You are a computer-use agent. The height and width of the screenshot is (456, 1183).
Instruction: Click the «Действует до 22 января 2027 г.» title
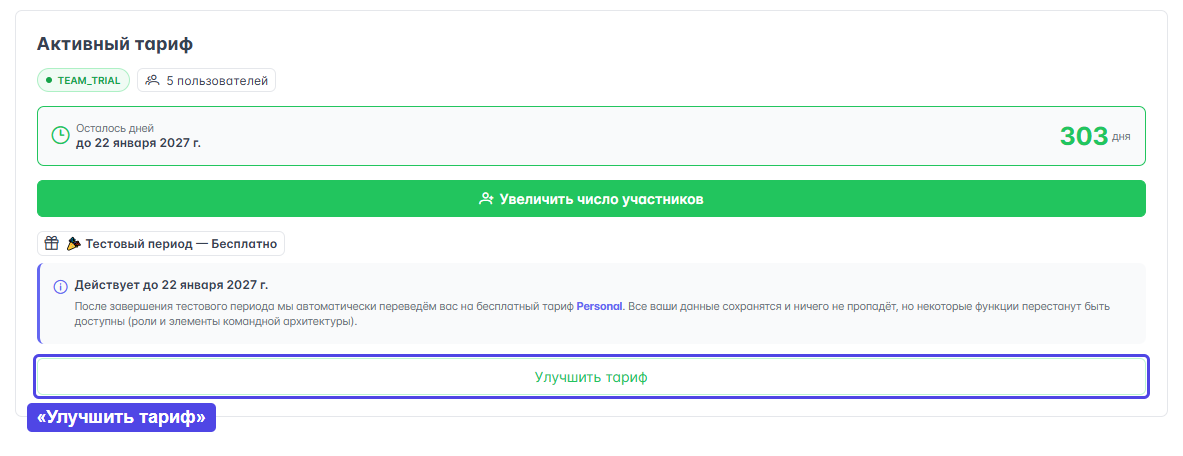click(171, 285)
